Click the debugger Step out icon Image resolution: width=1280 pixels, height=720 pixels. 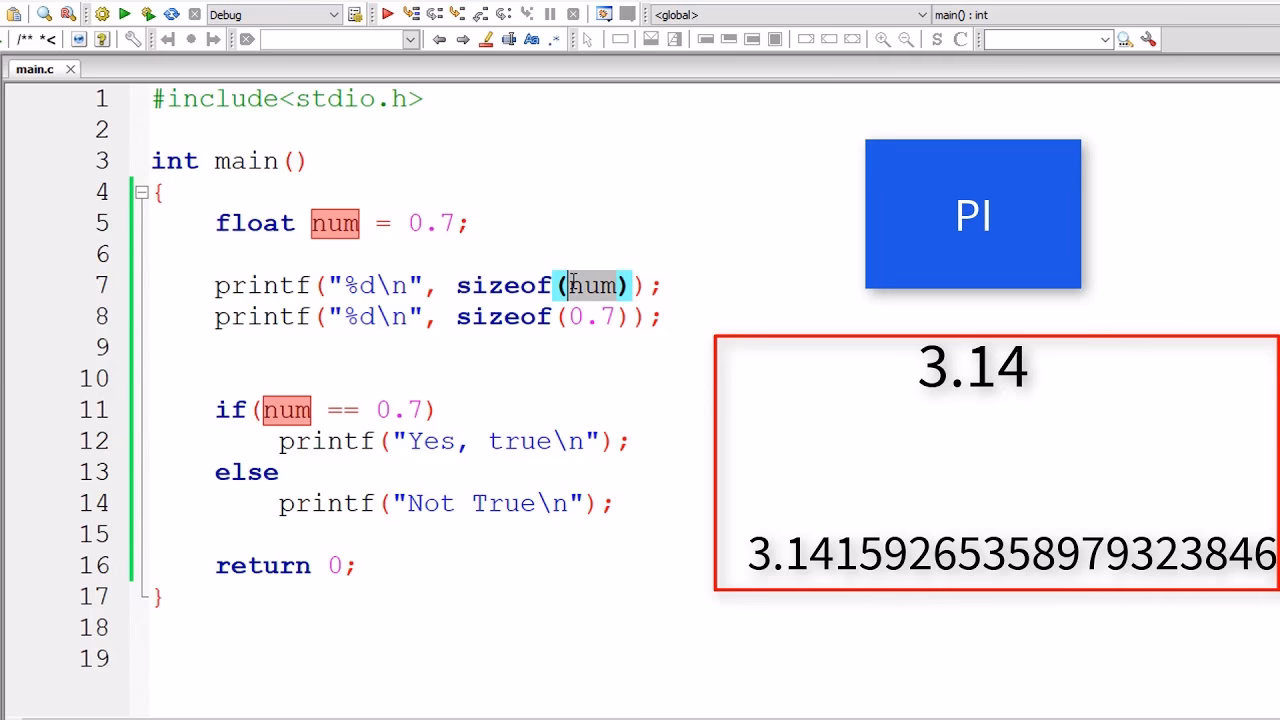(480, 14)
